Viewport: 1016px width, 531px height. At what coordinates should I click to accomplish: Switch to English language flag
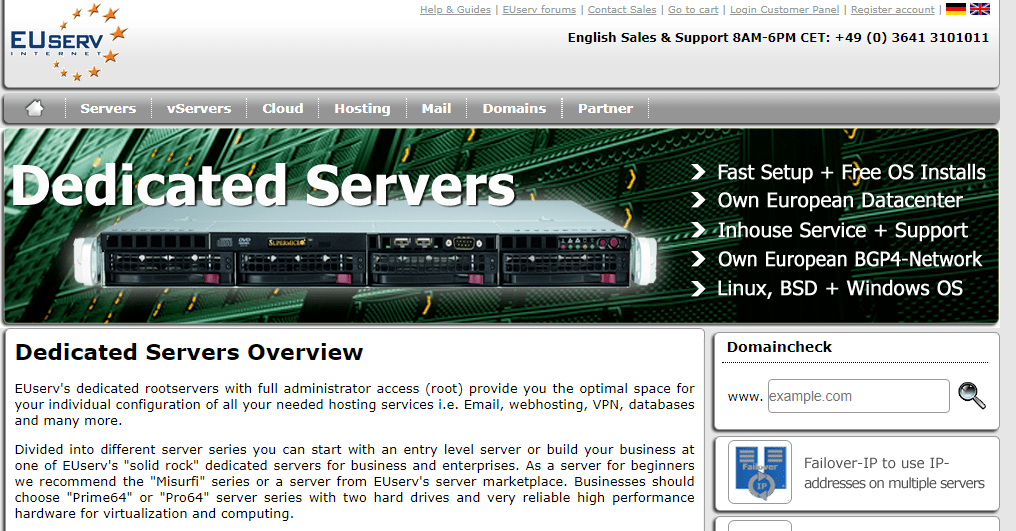[980, 9]
